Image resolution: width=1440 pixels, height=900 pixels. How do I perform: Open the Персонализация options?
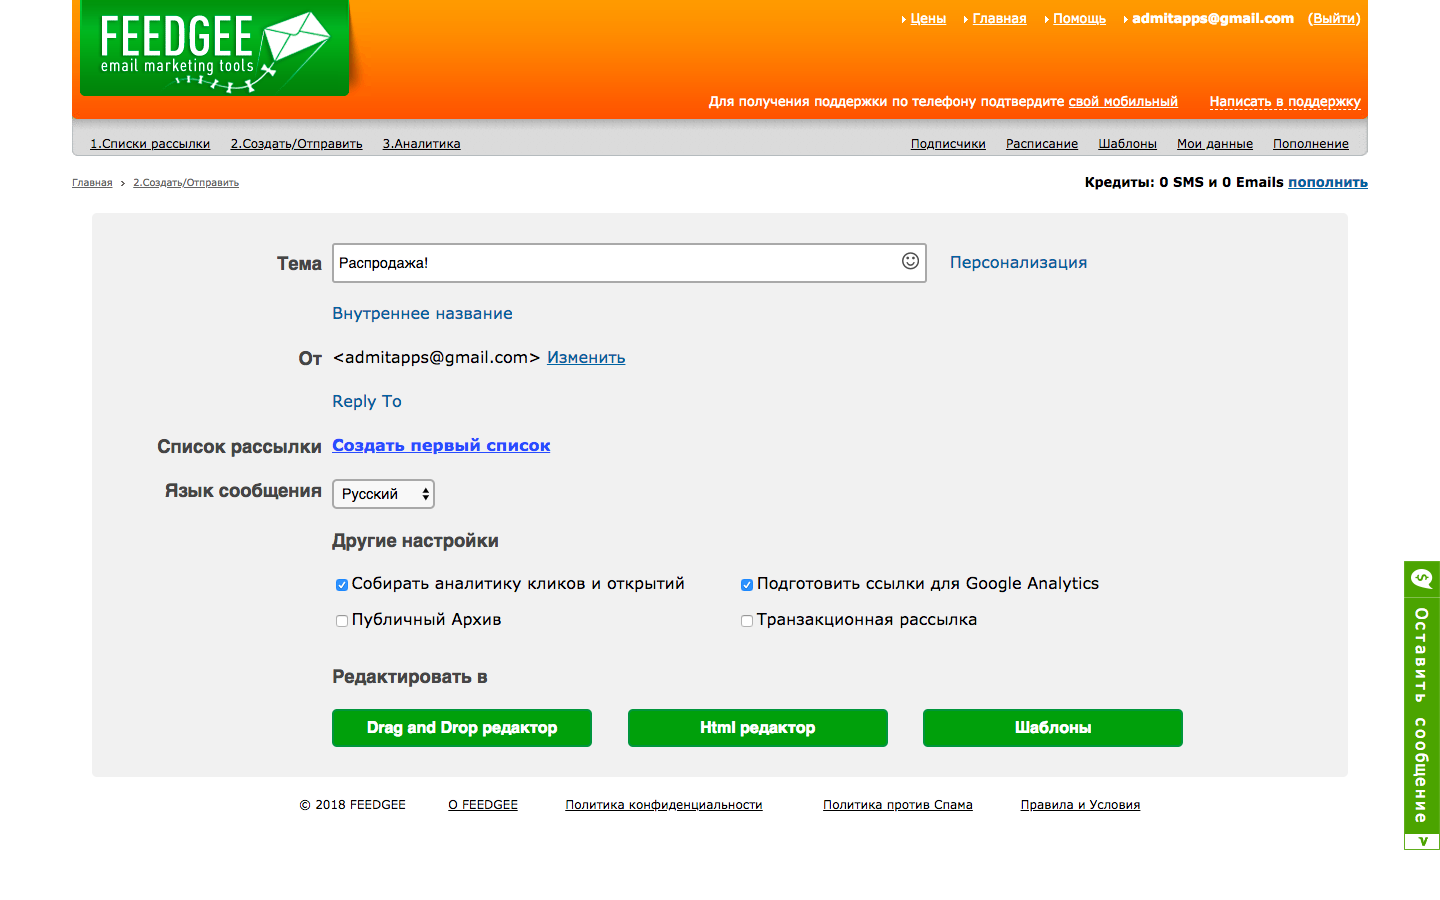click(1018, 262)
